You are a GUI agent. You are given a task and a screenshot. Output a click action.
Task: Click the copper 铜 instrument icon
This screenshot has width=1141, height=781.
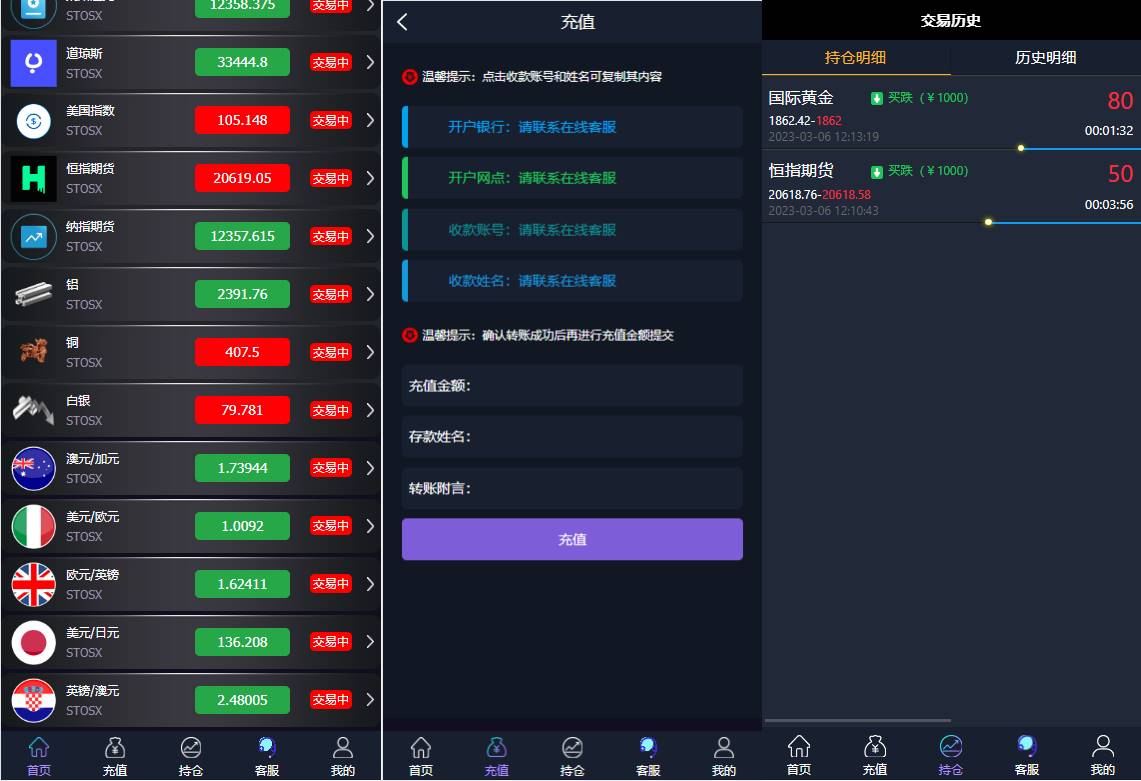pos(33,352)
